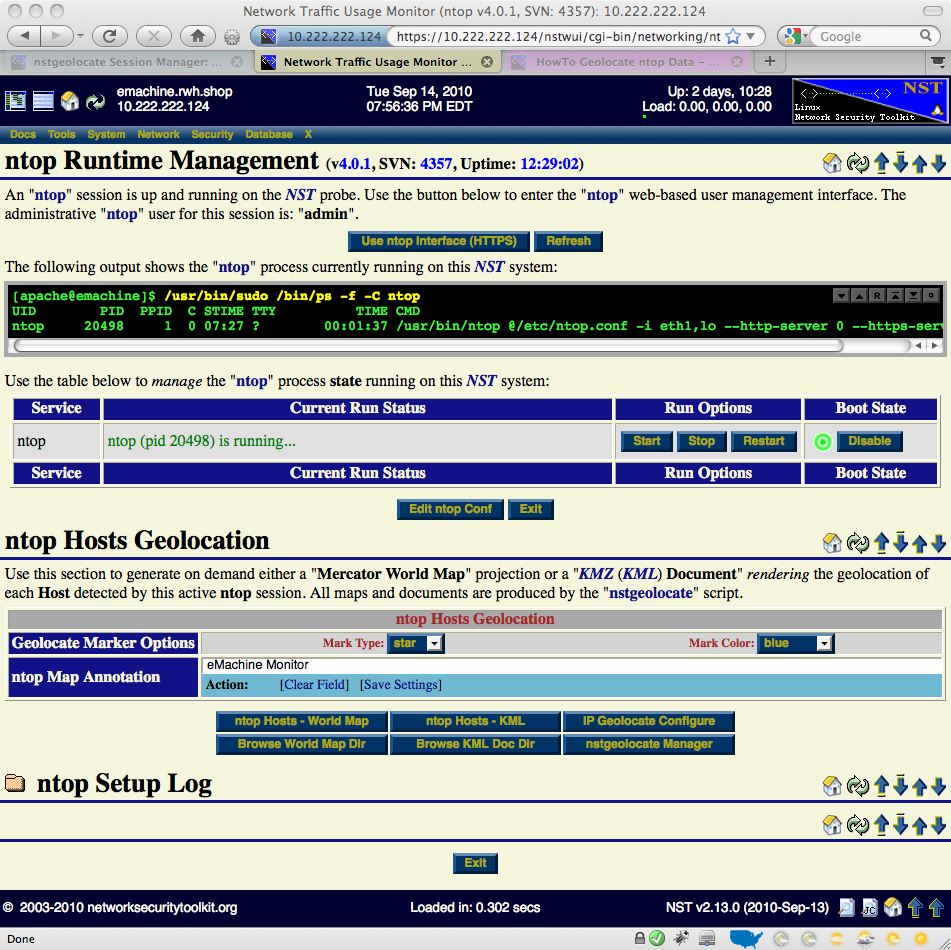The width and height of the screenshot is (951, 950).
Task: Open the Mark Type star dropdown
Action: 416,643
